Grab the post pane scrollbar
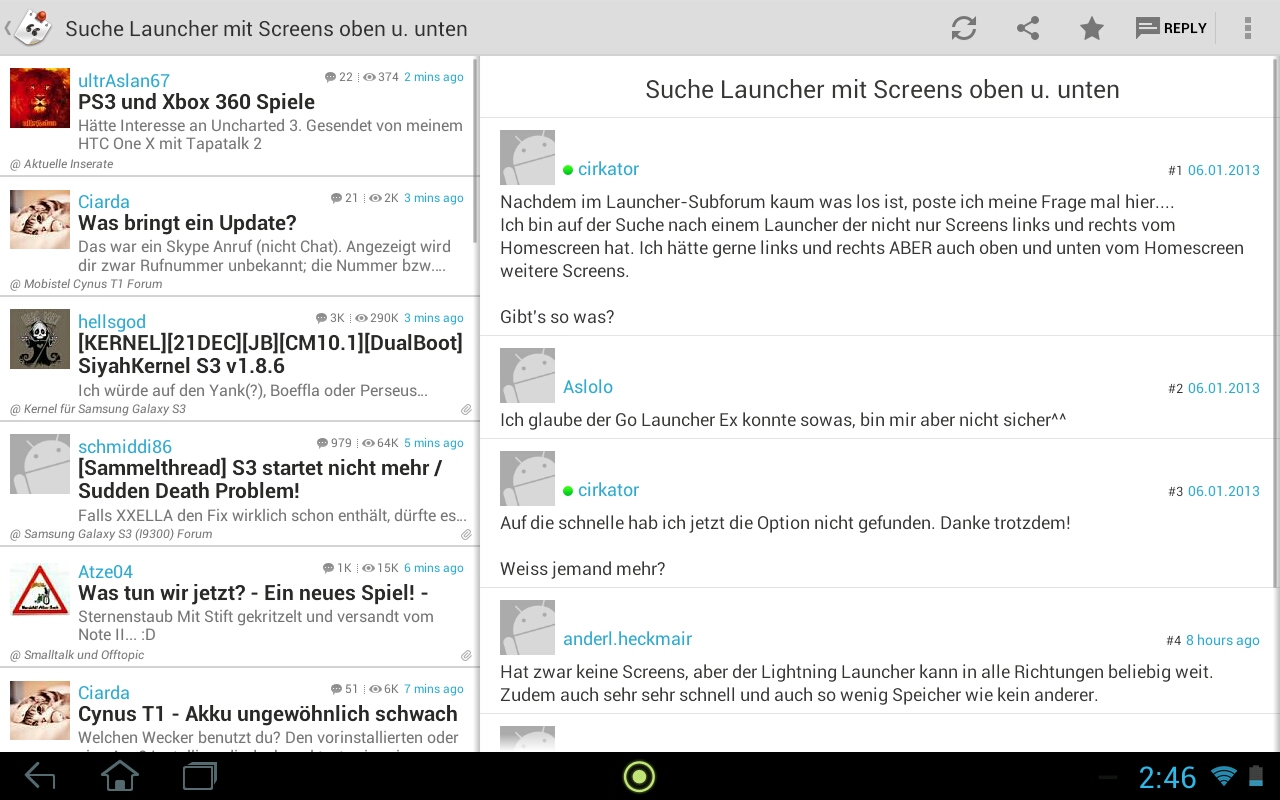 pos(1275,323)
